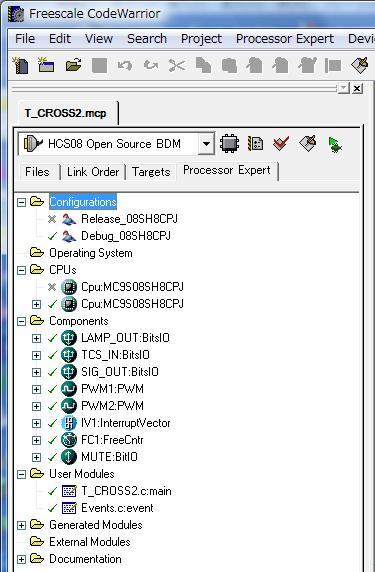
Task: Click the green Debug run icon
Action: point(335,144)
